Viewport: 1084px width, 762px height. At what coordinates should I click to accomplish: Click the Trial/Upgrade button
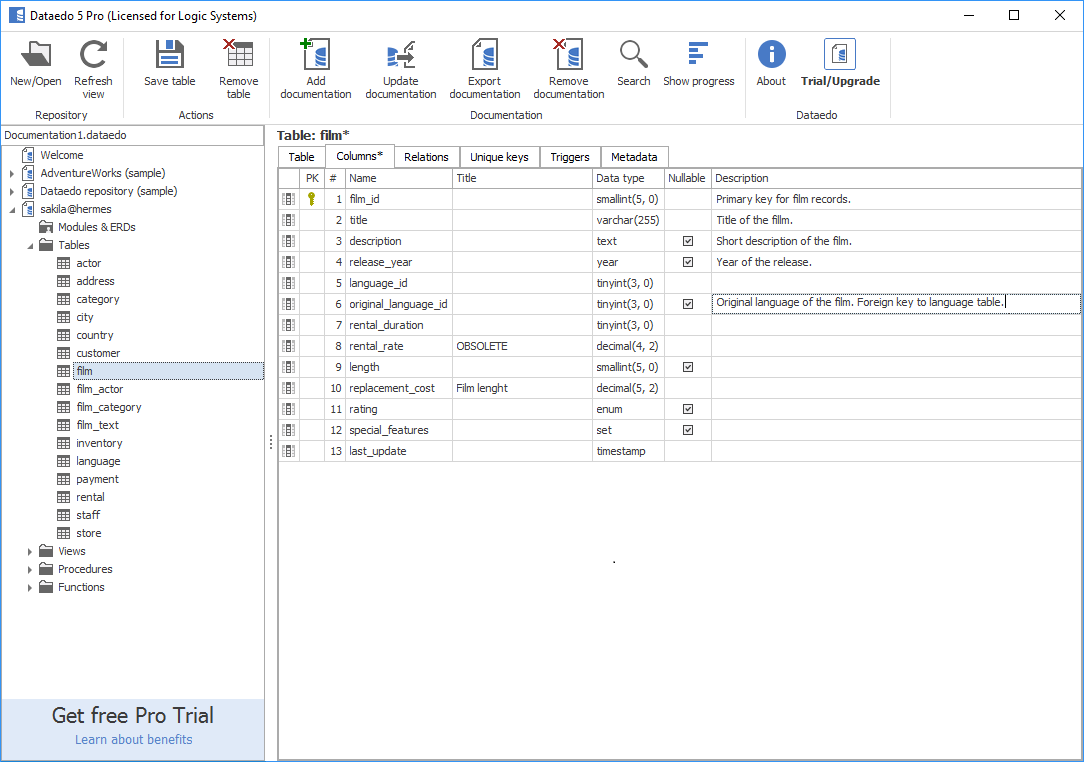pyautogui.click(x=840, y=63)
